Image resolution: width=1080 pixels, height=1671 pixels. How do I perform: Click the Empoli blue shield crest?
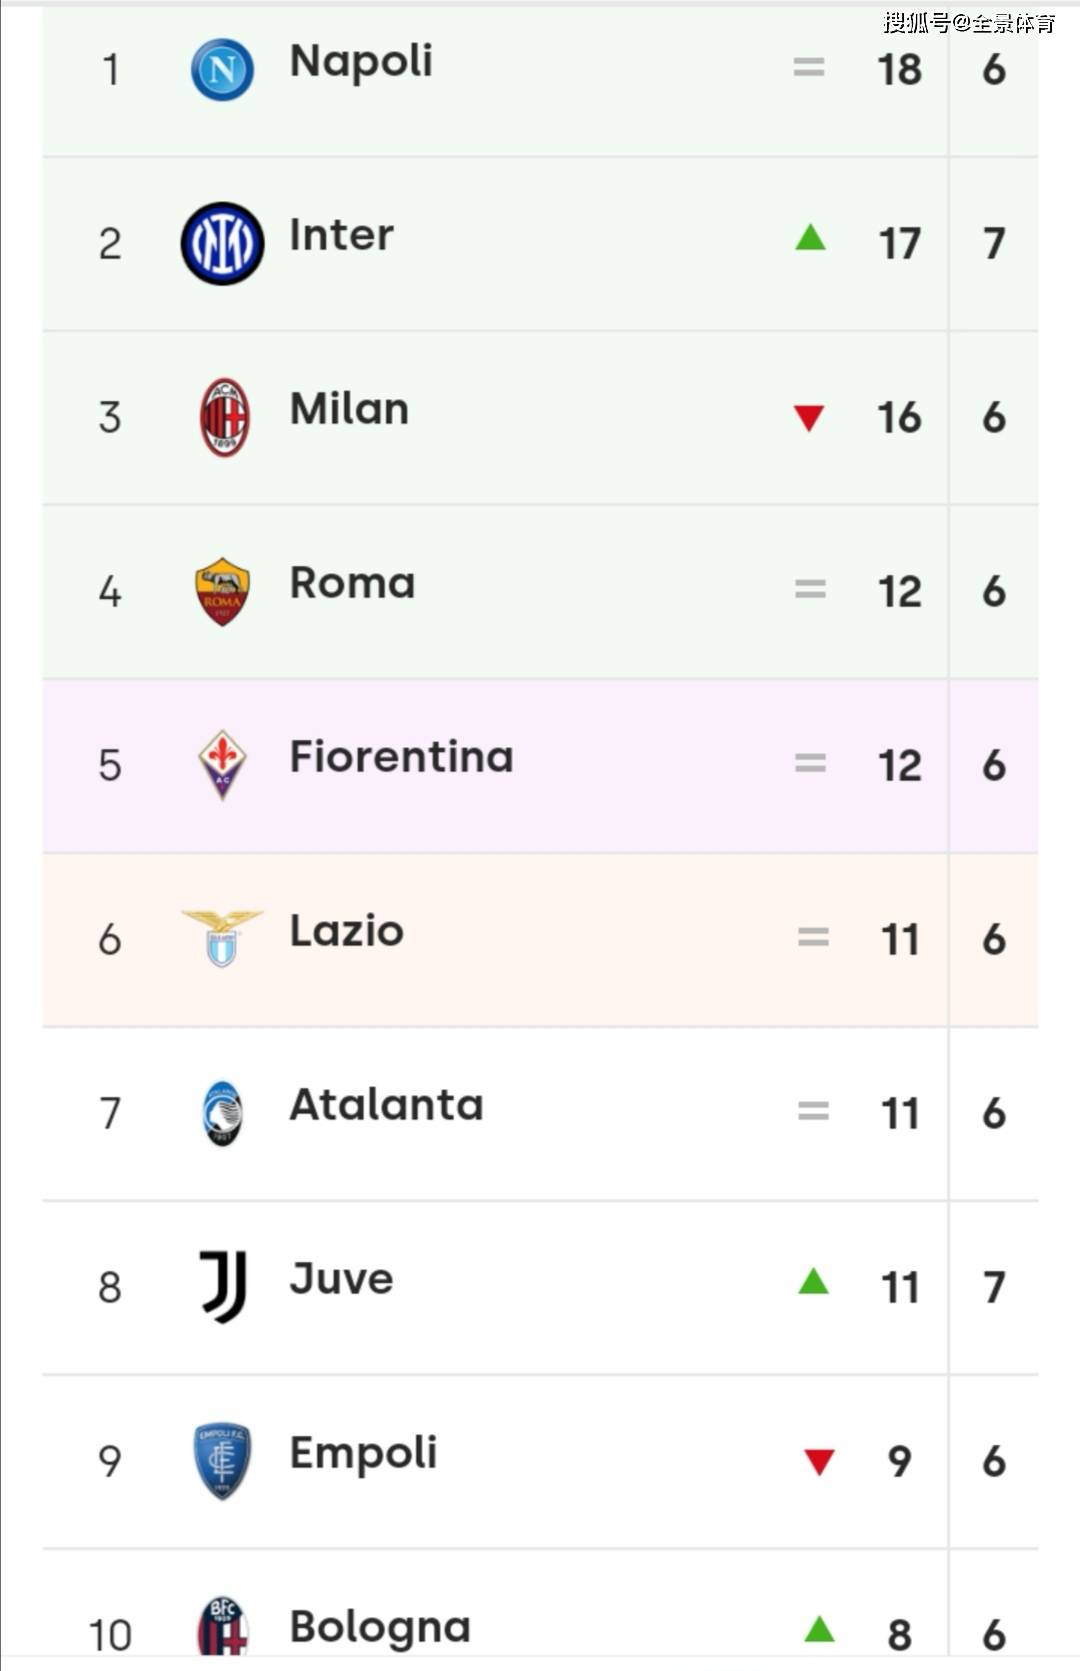(222, 1460)
